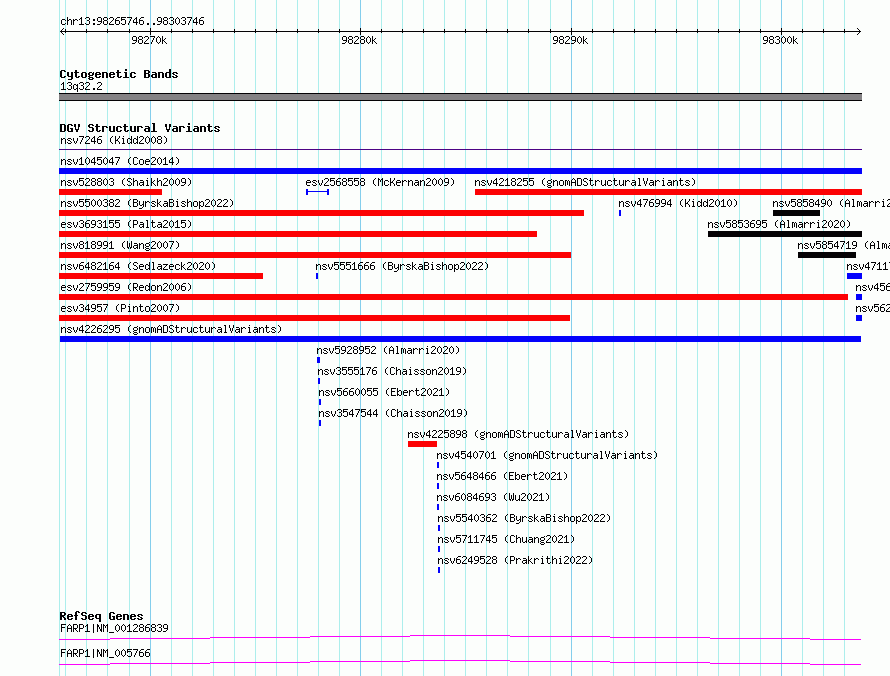Viewport: 890px width, 676px height.
Task: Click the 13q32.2 band label
Action: [x=81, y=86]
